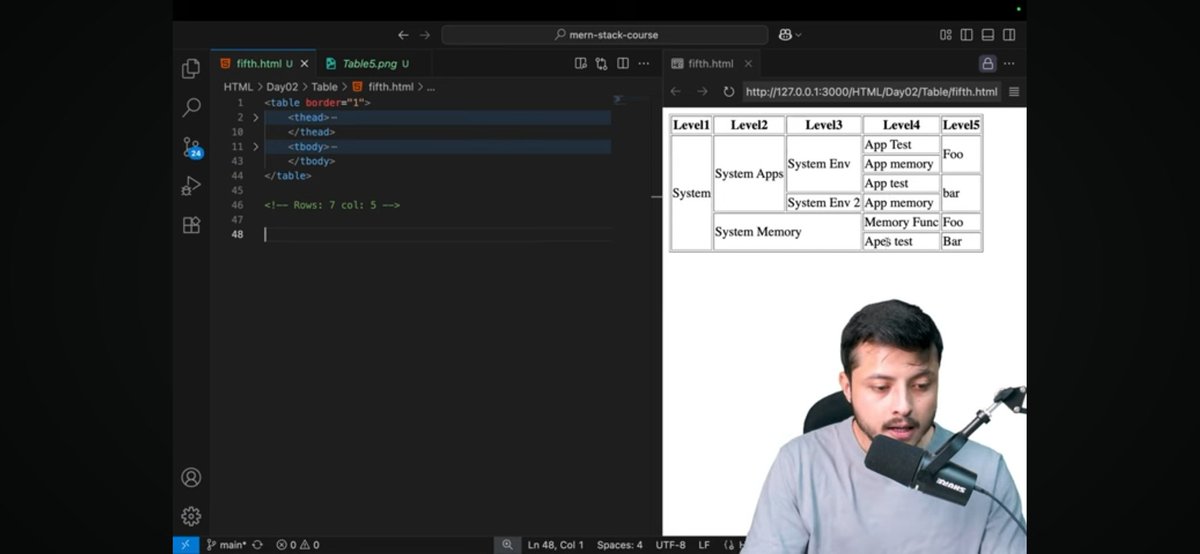Image resolution: width=1200 pixels, height=554 pixels.
Task: Click the zoom magnifier status icon
Action: (x=507, y=545)
